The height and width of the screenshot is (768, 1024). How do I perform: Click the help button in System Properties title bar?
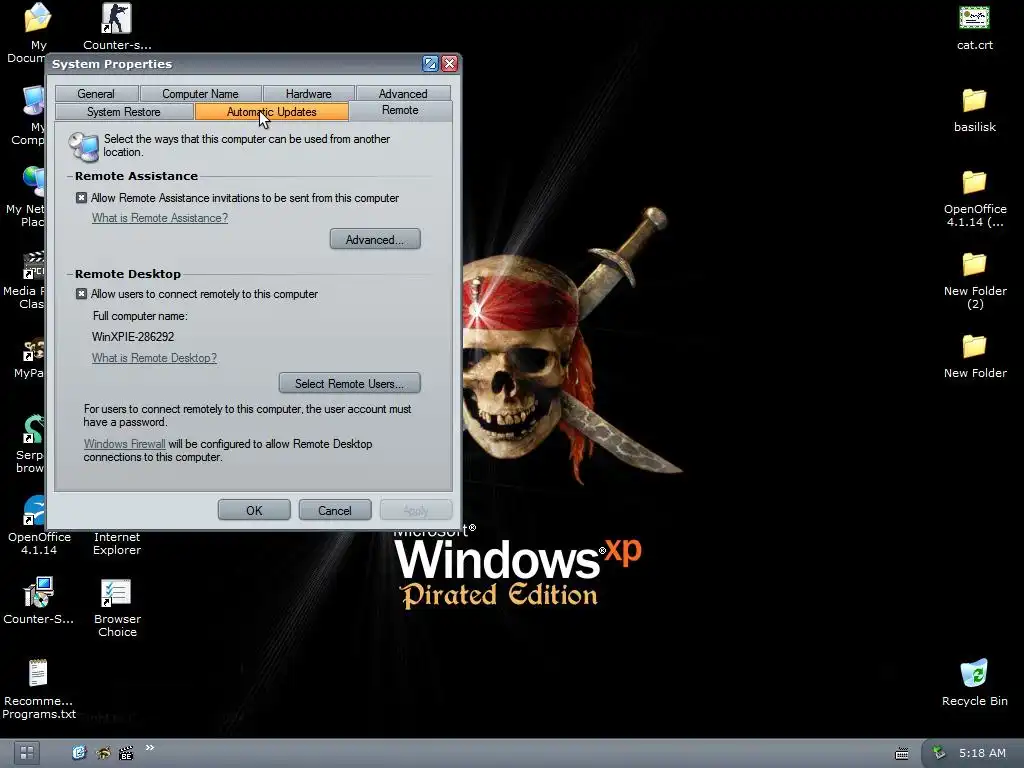(430, 63)
